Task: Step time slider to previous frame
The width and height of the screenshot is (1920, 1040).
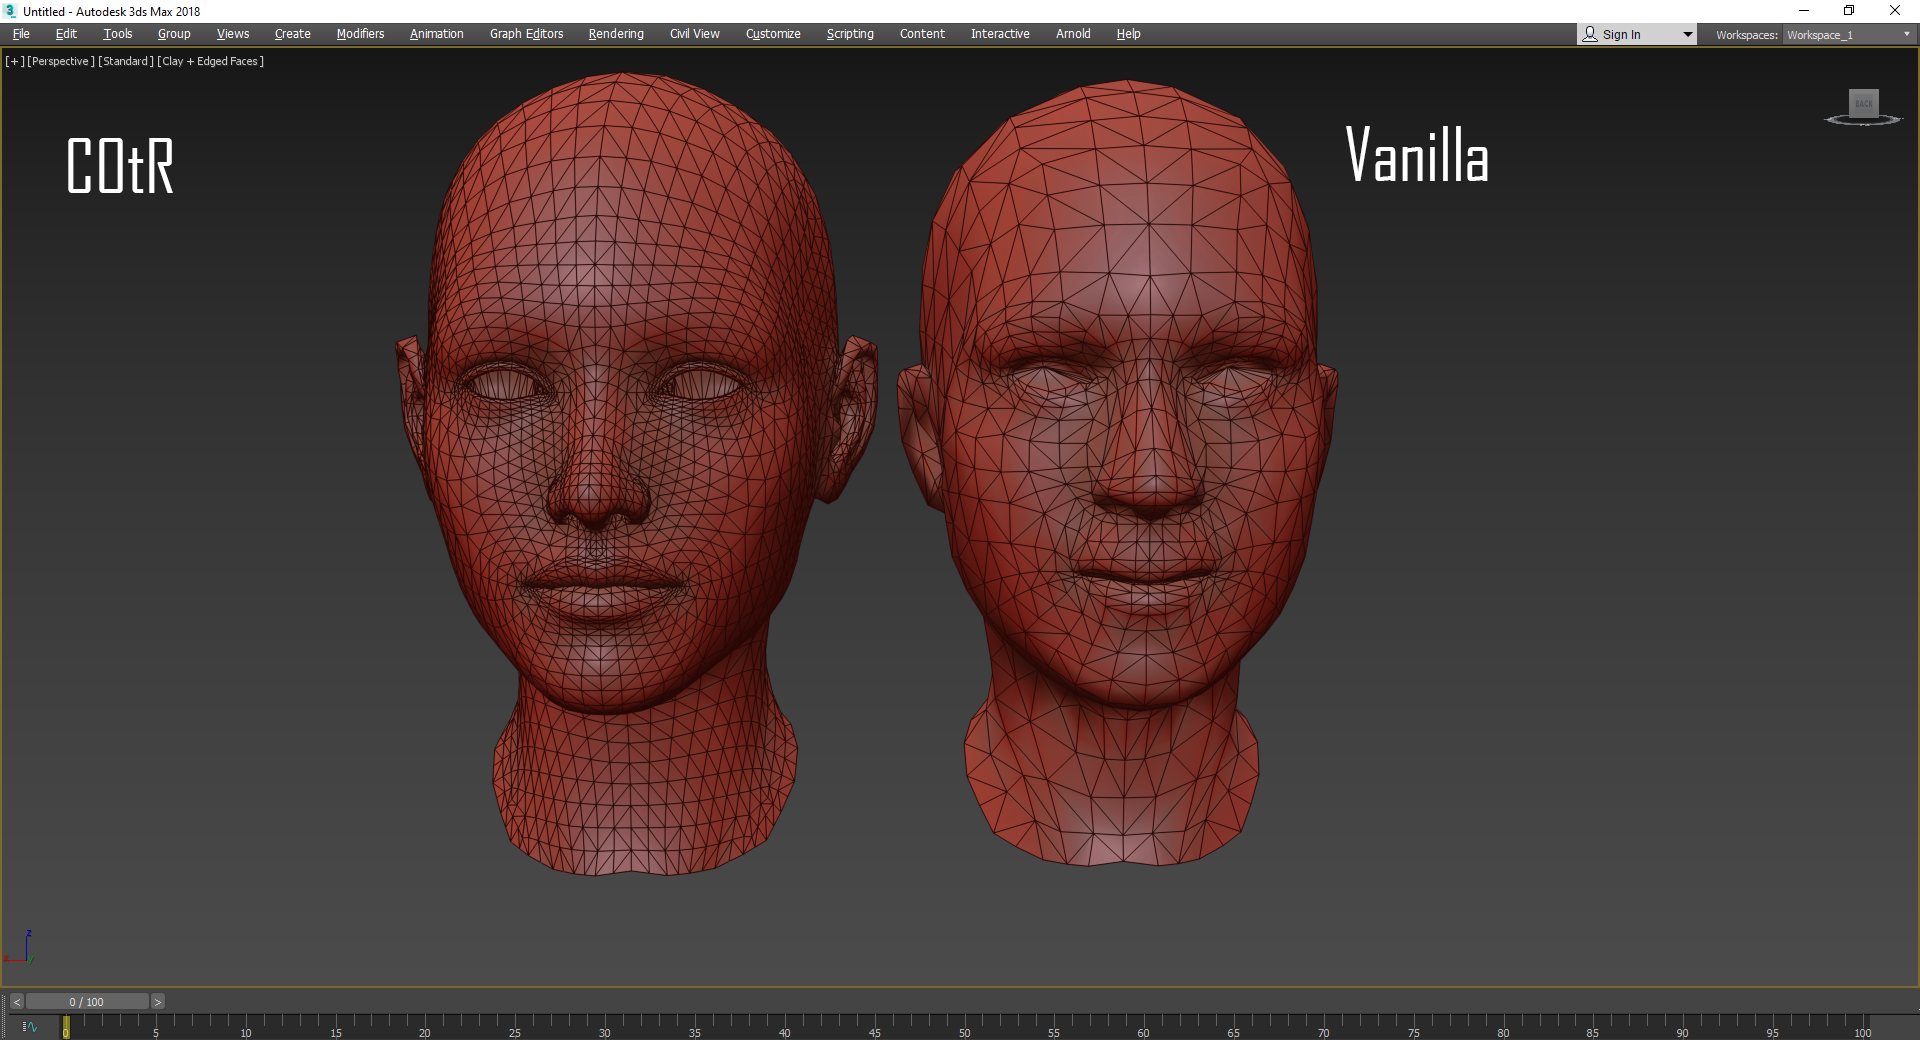Action: (x=16, y=1002)
